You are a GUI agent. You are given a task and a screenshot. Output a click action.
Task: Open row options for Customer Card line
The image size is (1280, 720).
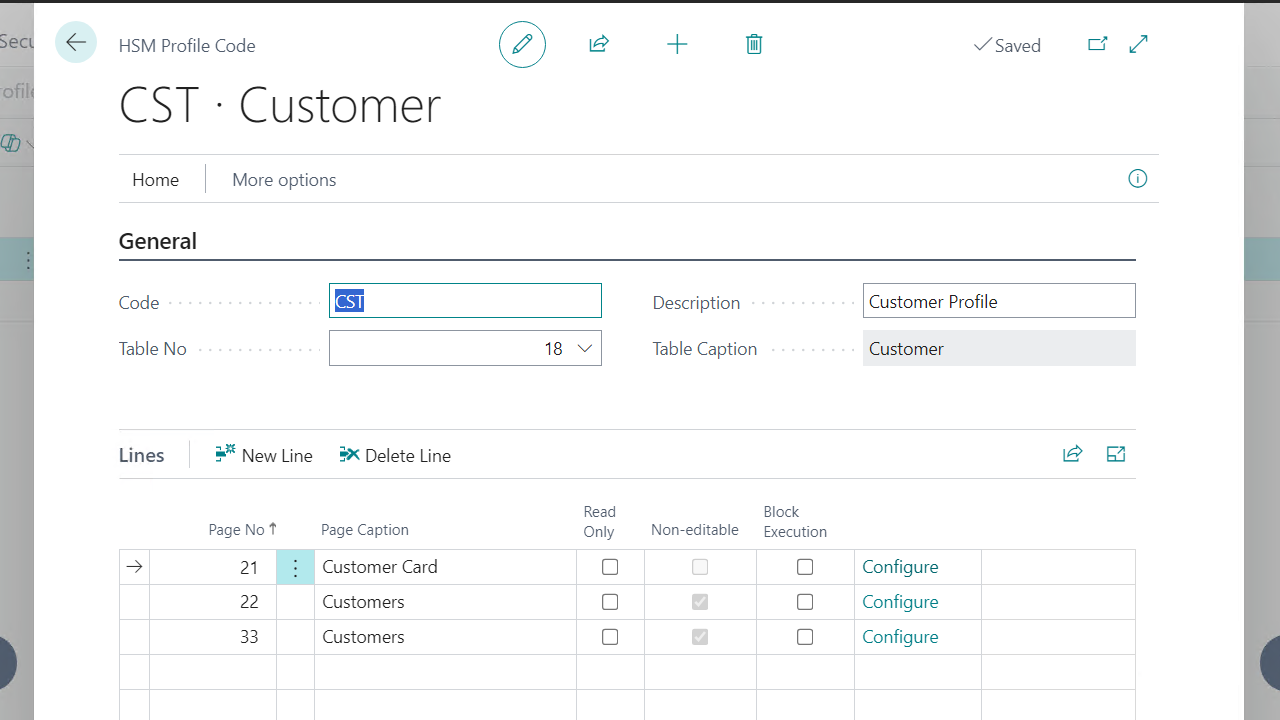(295, 568)
